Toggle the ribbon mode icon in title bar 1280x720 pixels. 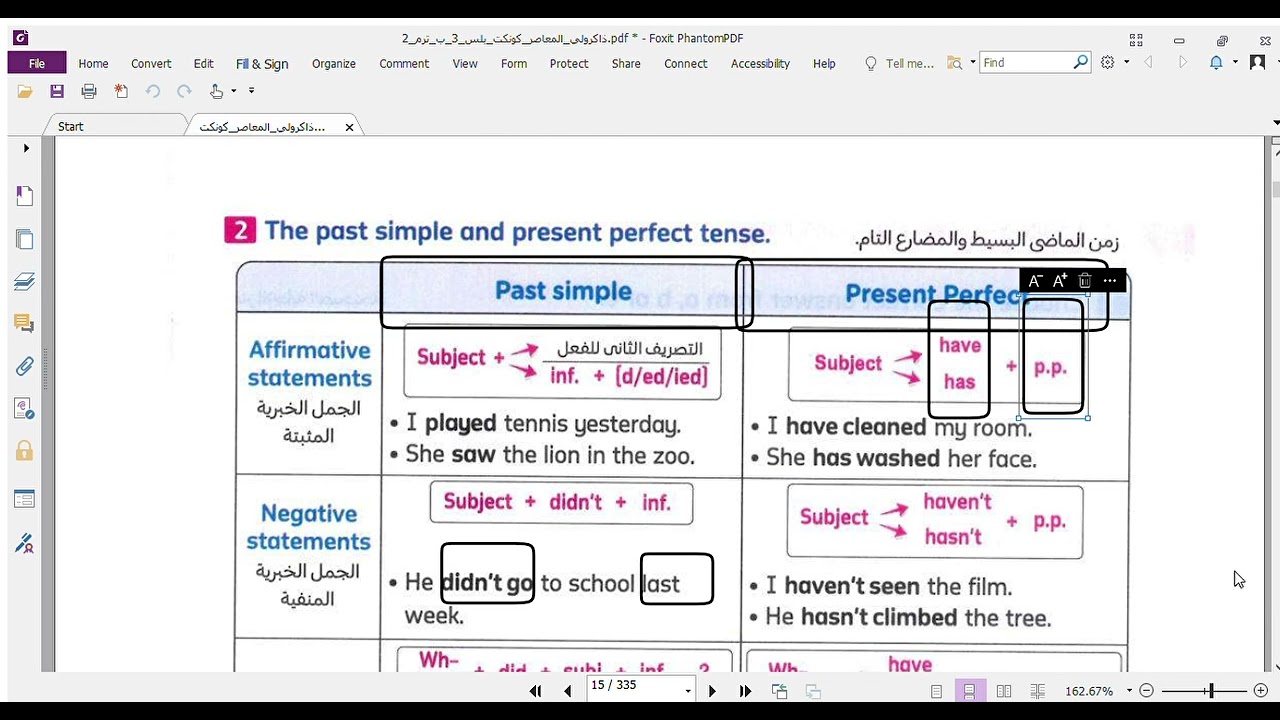pyautogui.click(x=1136, y=40)
